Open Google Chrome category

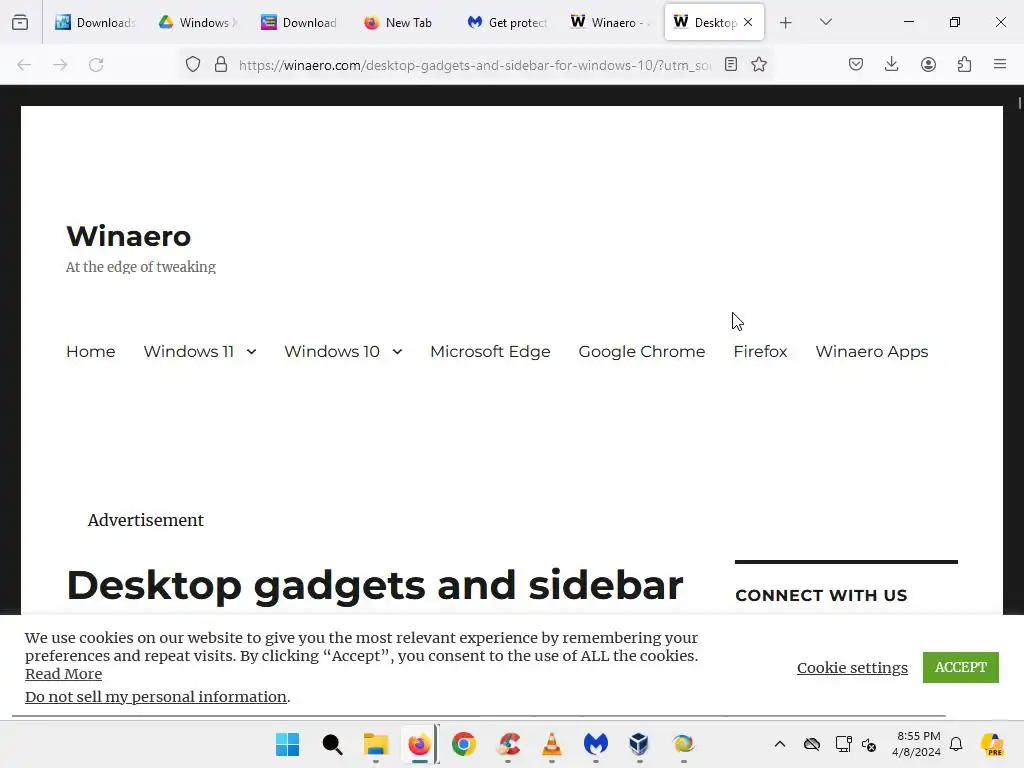click(641, 351)
